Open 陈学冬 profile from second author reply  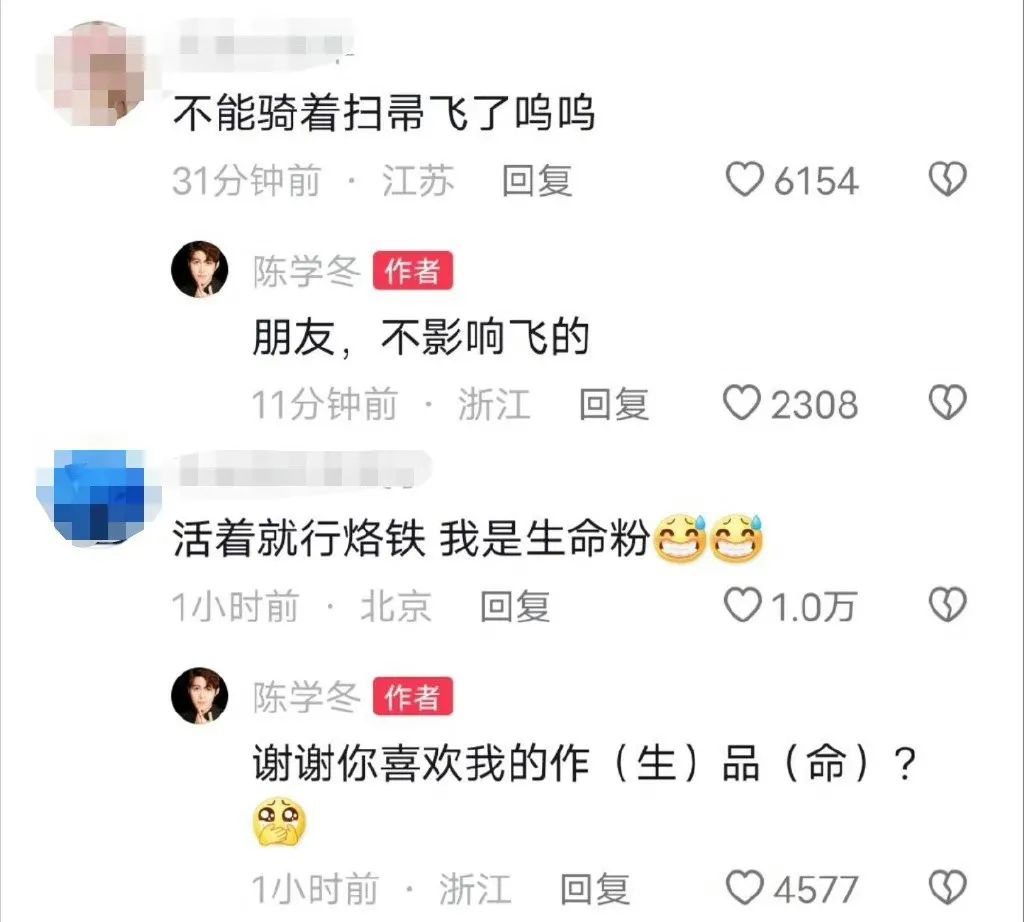(x=306, y=697)
